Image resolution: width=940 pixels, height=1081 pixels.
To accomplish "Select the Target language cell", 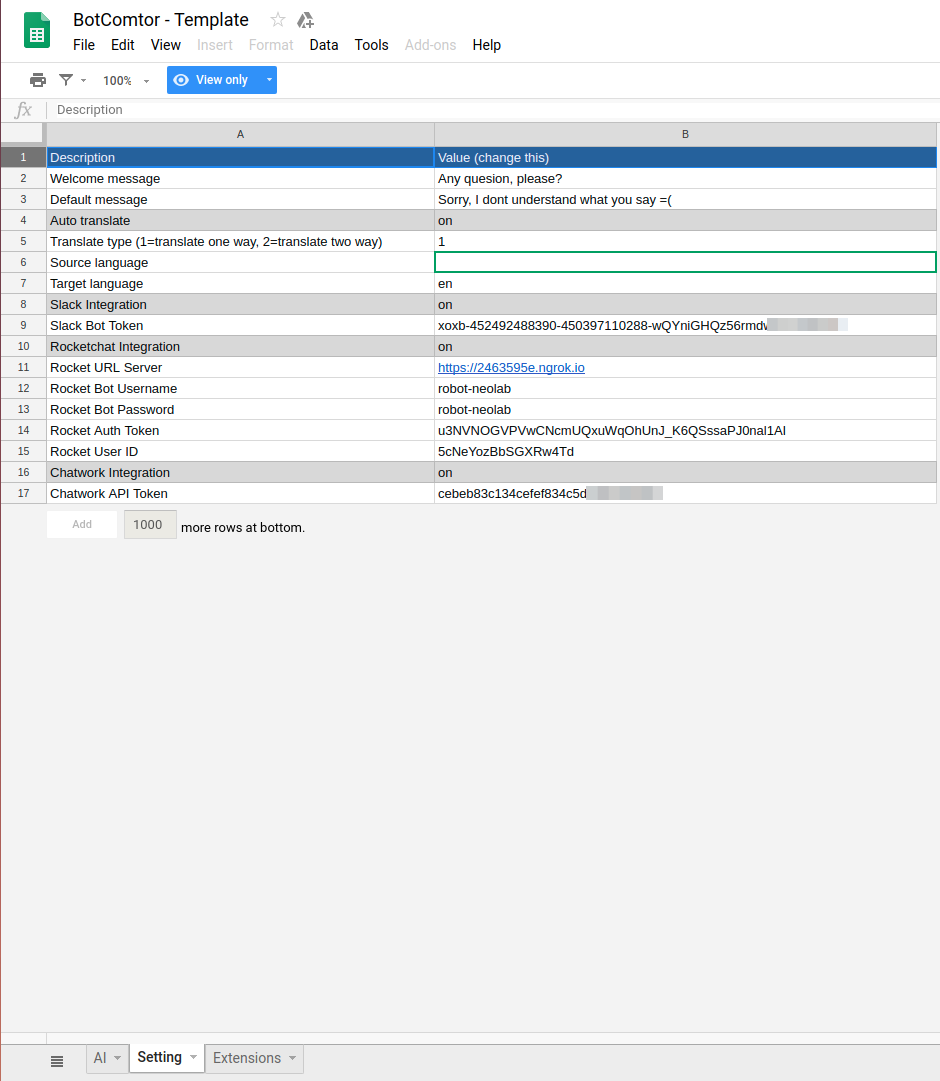I will [x=240, y=283].
